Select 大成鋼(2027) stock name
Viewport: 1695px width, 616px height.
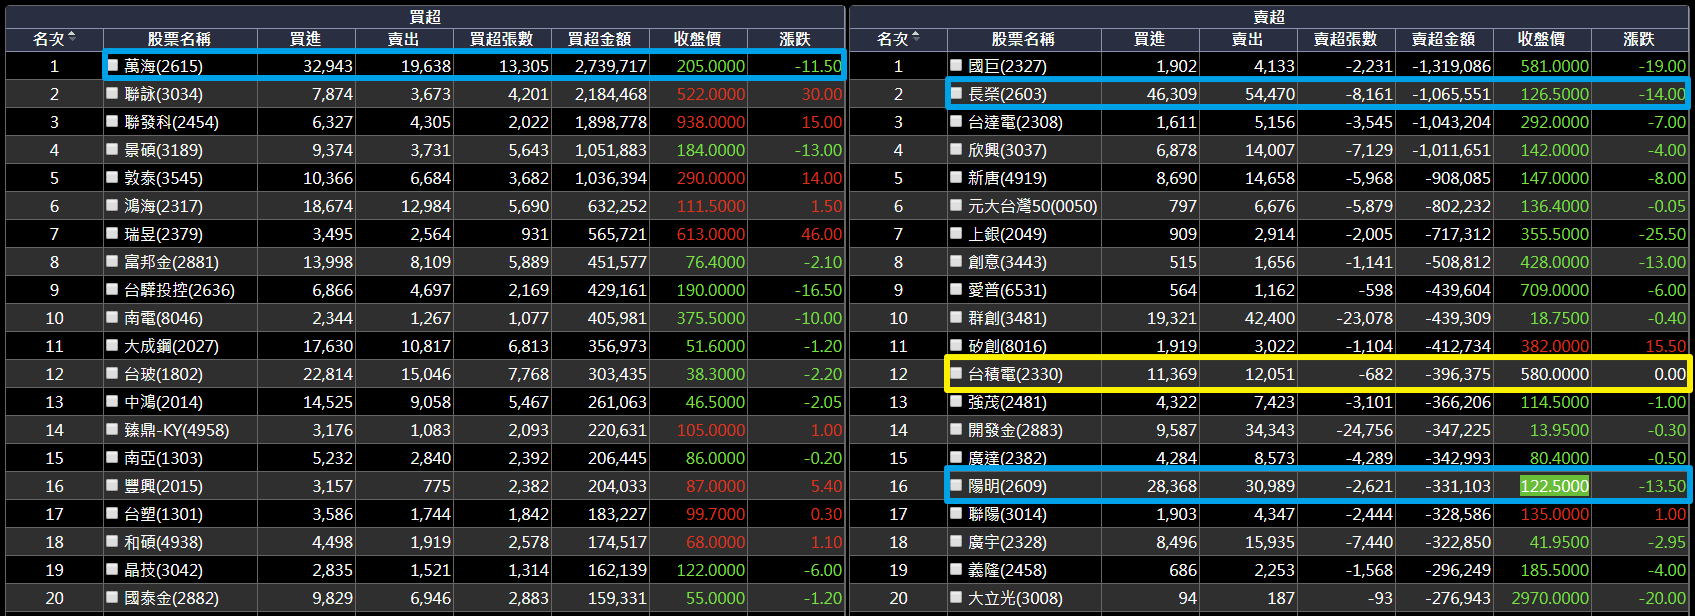pyautogui.click(x=171, y=346)
